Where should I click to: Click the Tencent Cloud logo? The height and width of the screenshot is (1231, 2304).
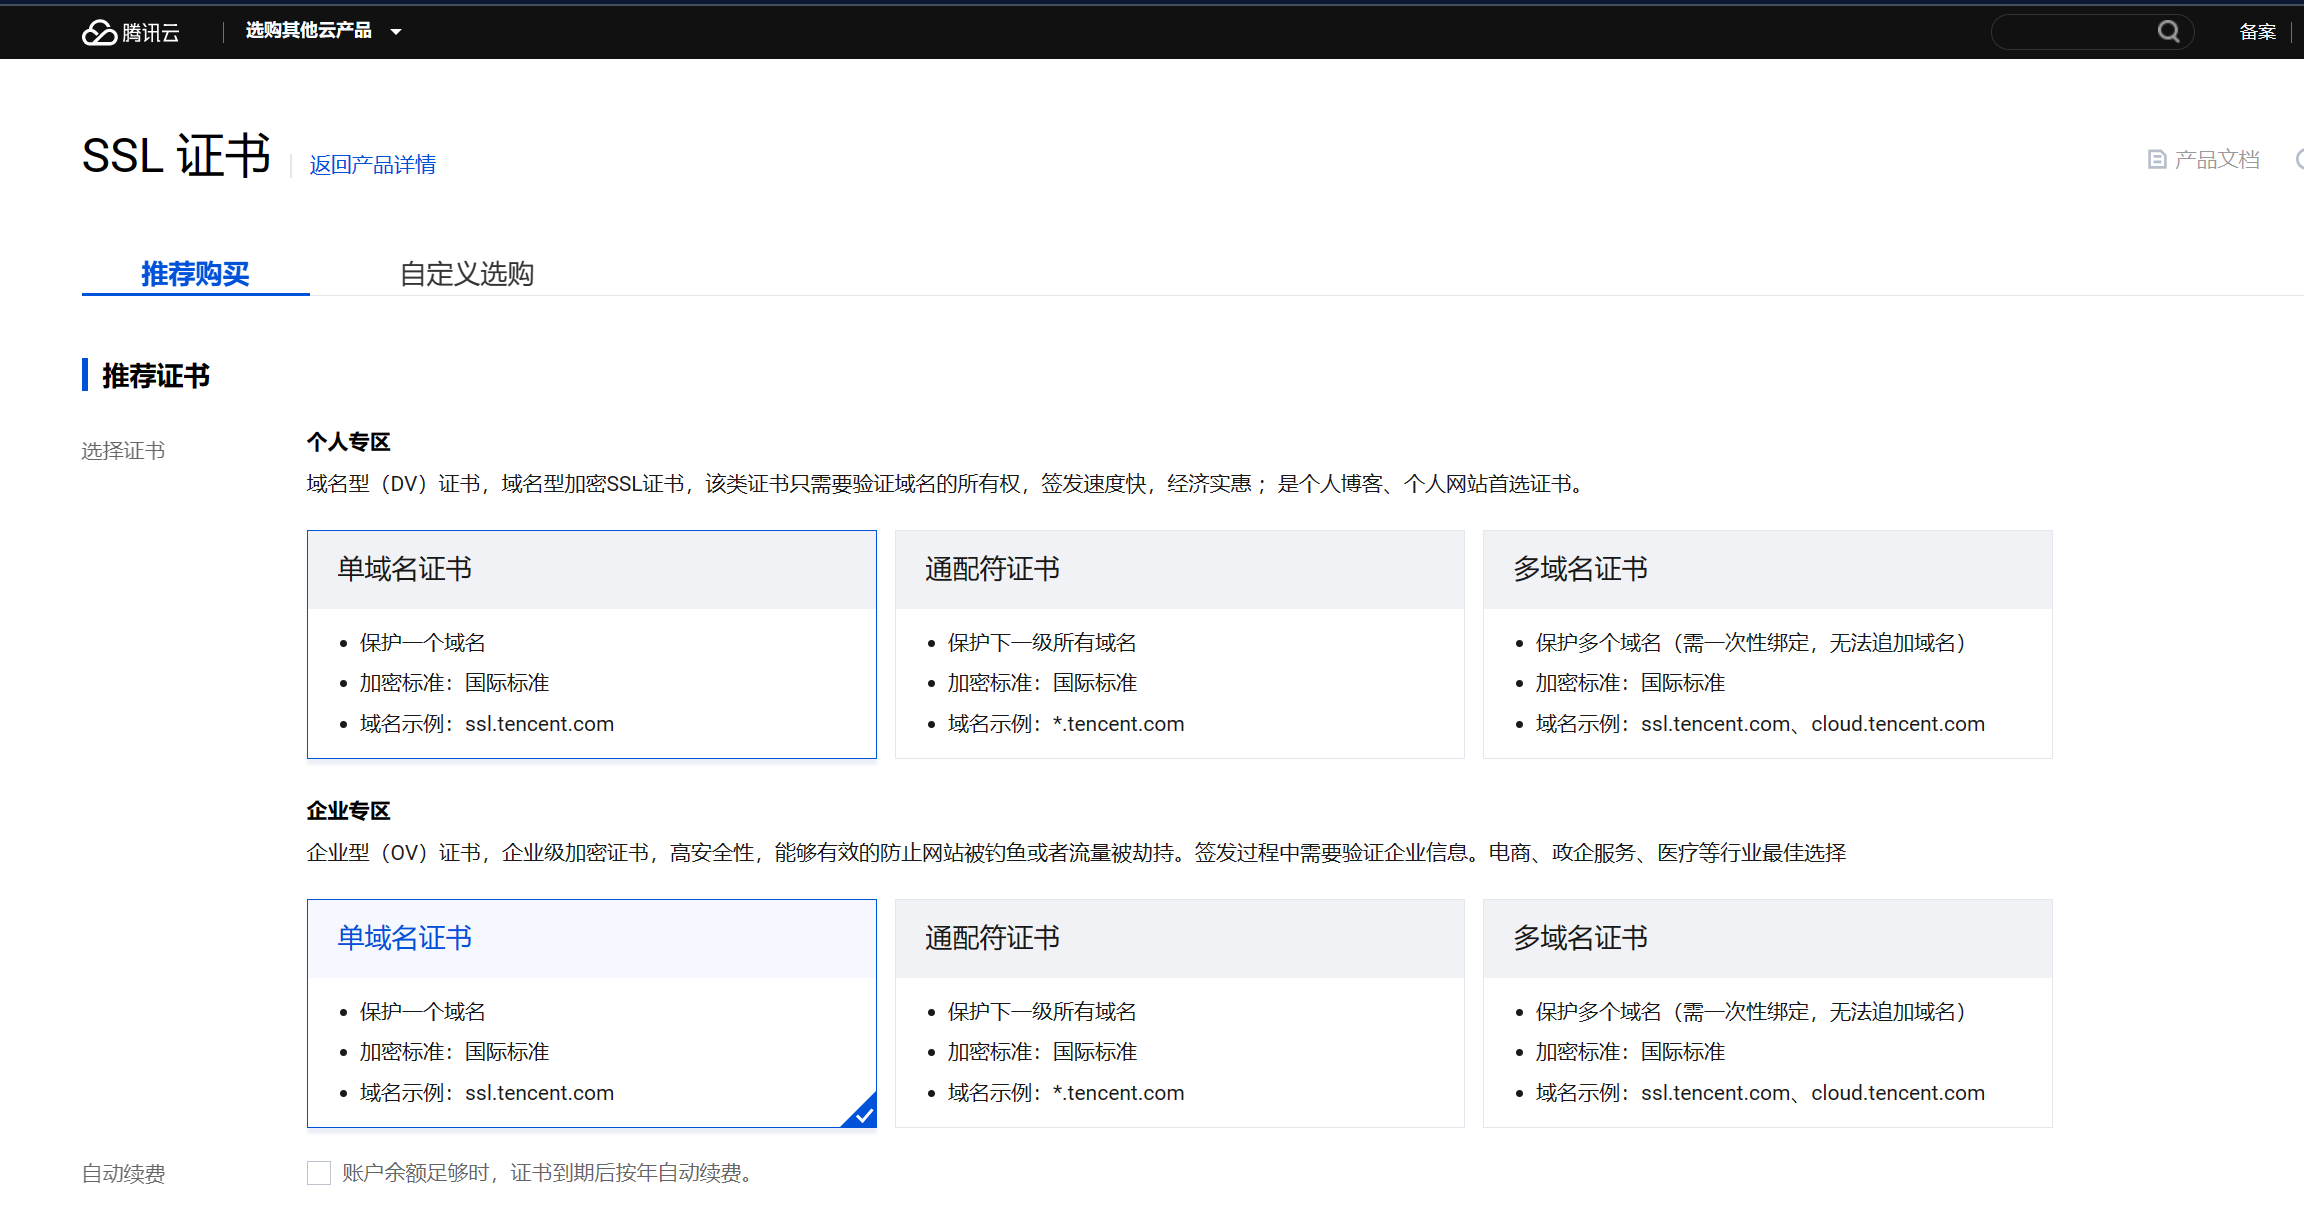pos(131,32)
